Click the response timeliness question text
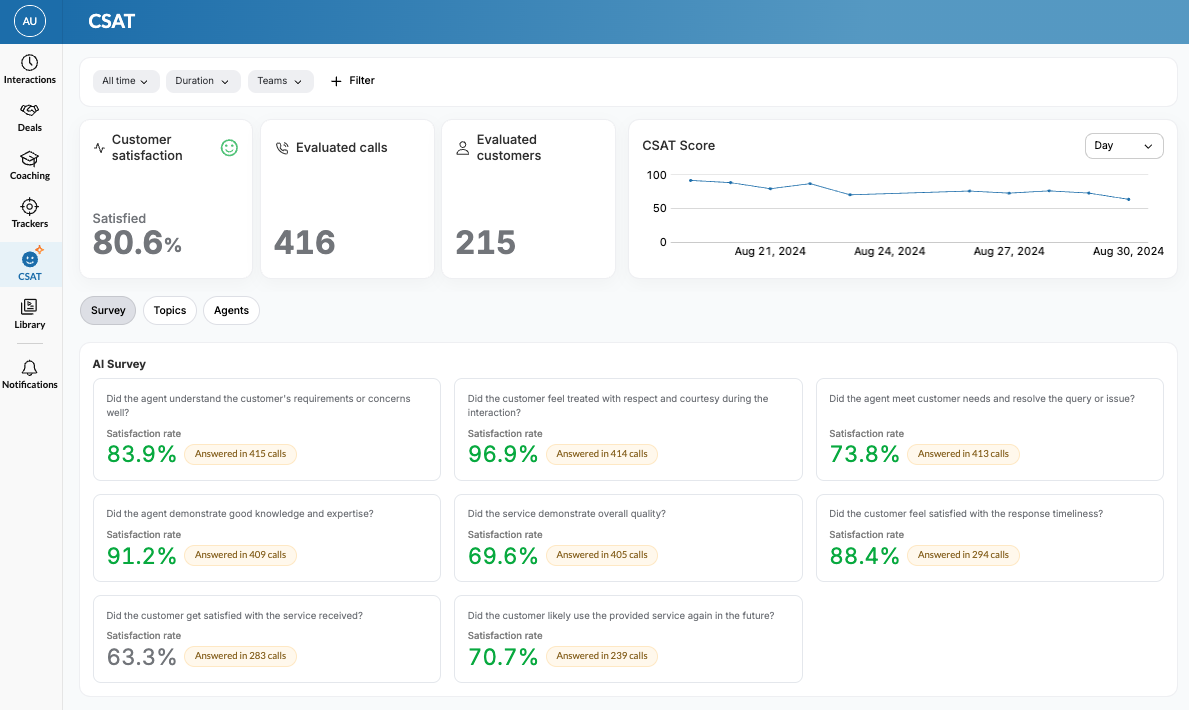Image resolution: width=1189 pixels, height=710 pixels. coord(966,514)
